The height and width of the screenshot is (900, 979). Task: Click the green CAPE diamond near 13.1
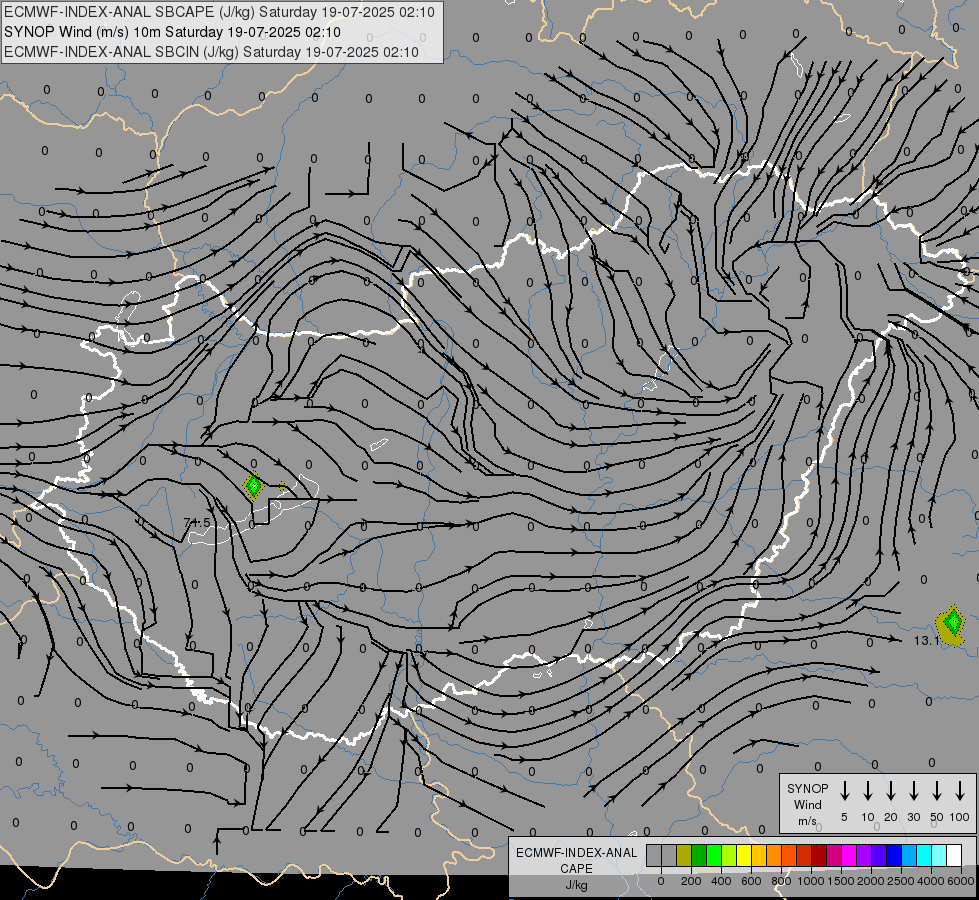[953, 622]
